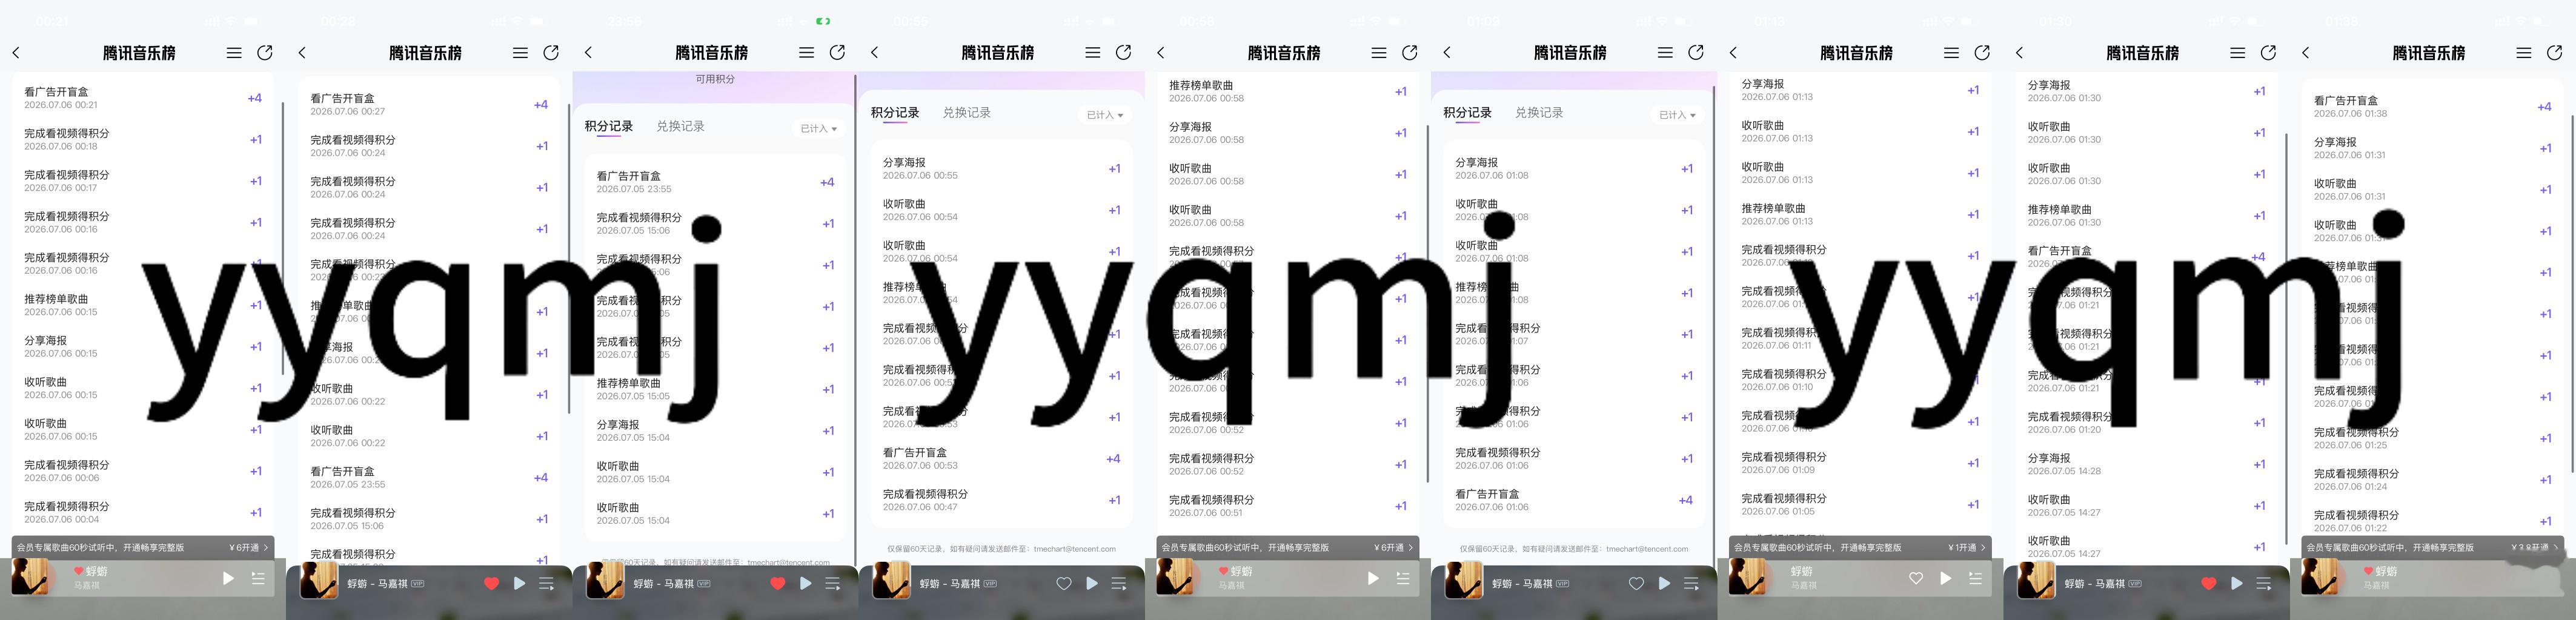Click scrollbar beside list topped by 00:21 record
This screenshot has width=2576, height=620.
tap(283, 240)
